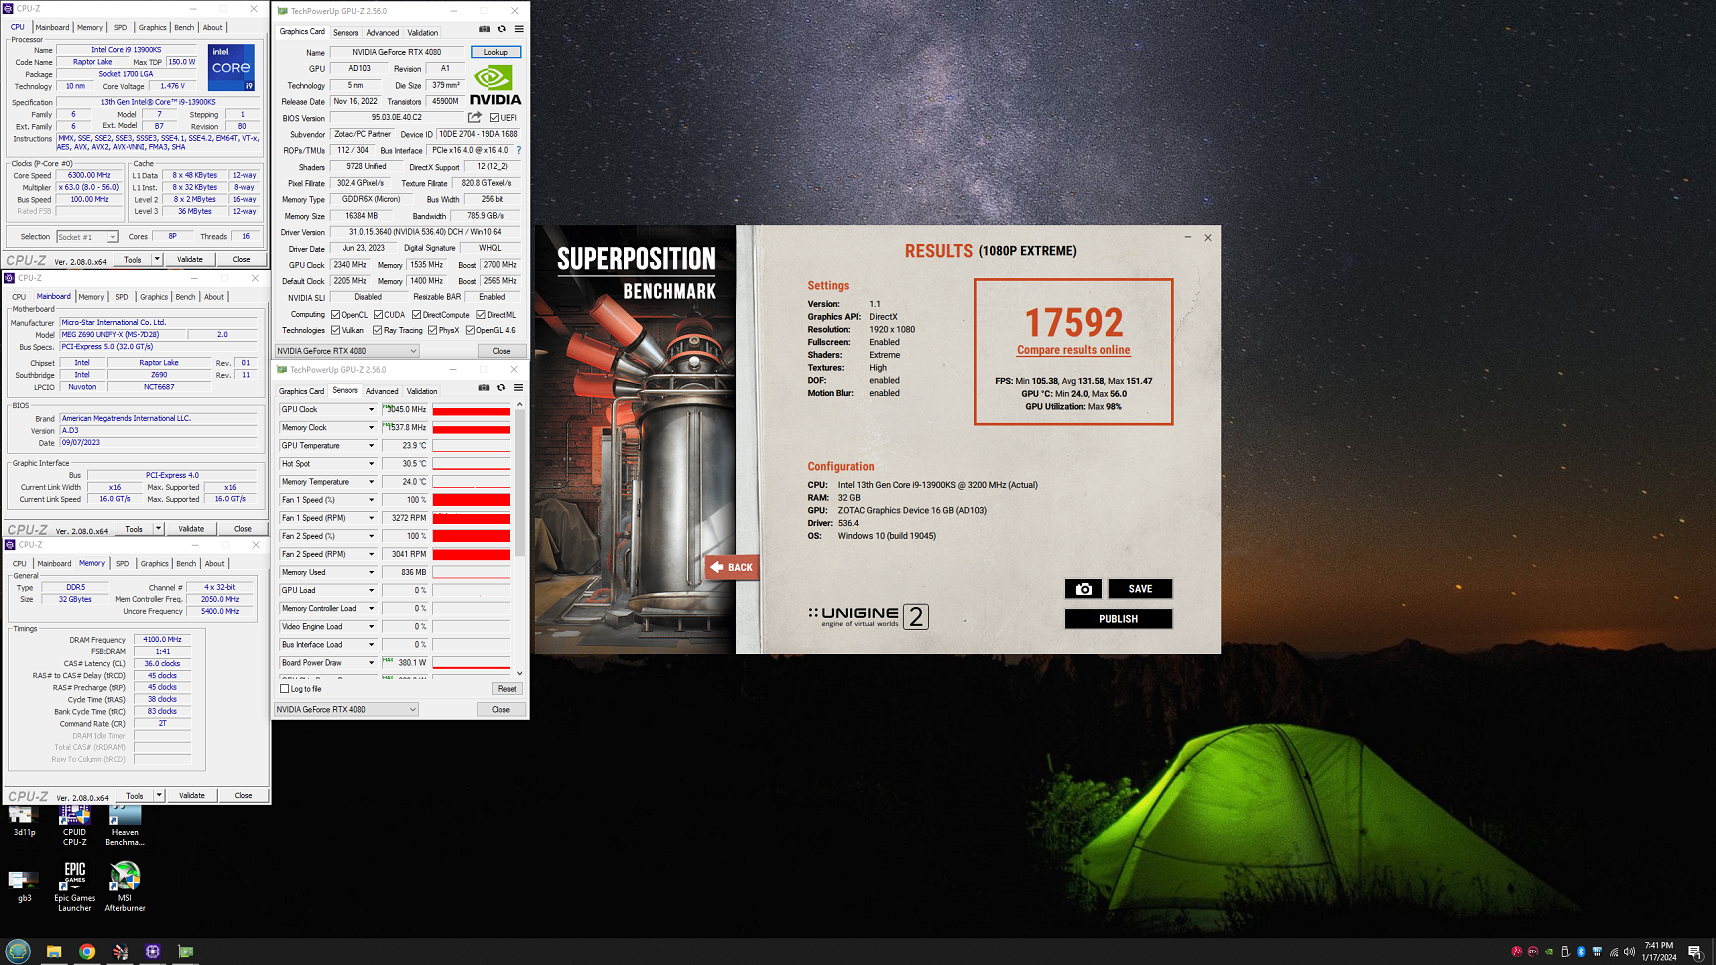Open the GPU Temperature sensor dropdown
The image size is (1716, 965).
click(x=371, y=446)
